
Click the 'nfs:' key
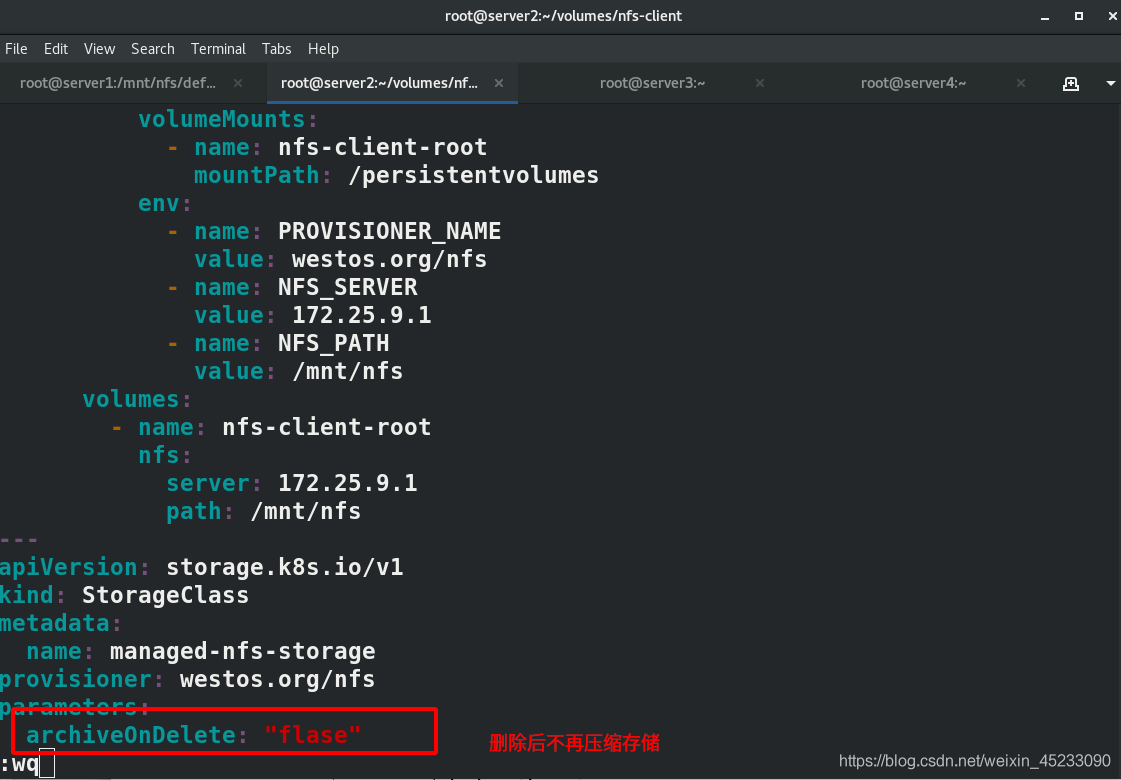point(165,455)
